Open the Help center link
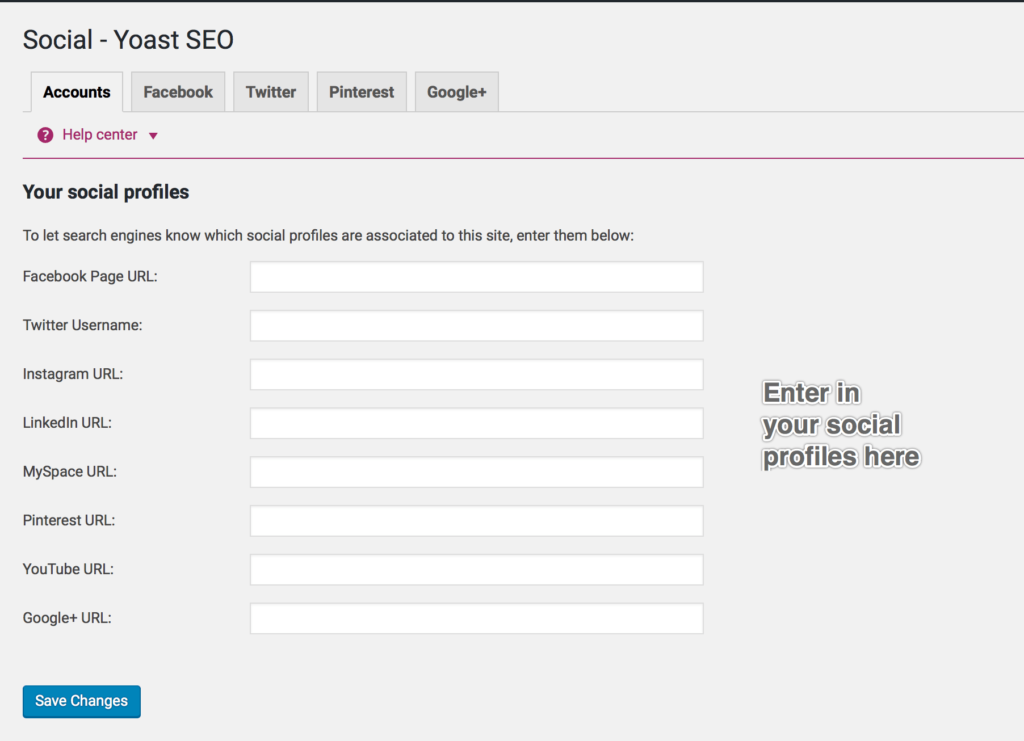1024x741 pixels. (99, 135)
